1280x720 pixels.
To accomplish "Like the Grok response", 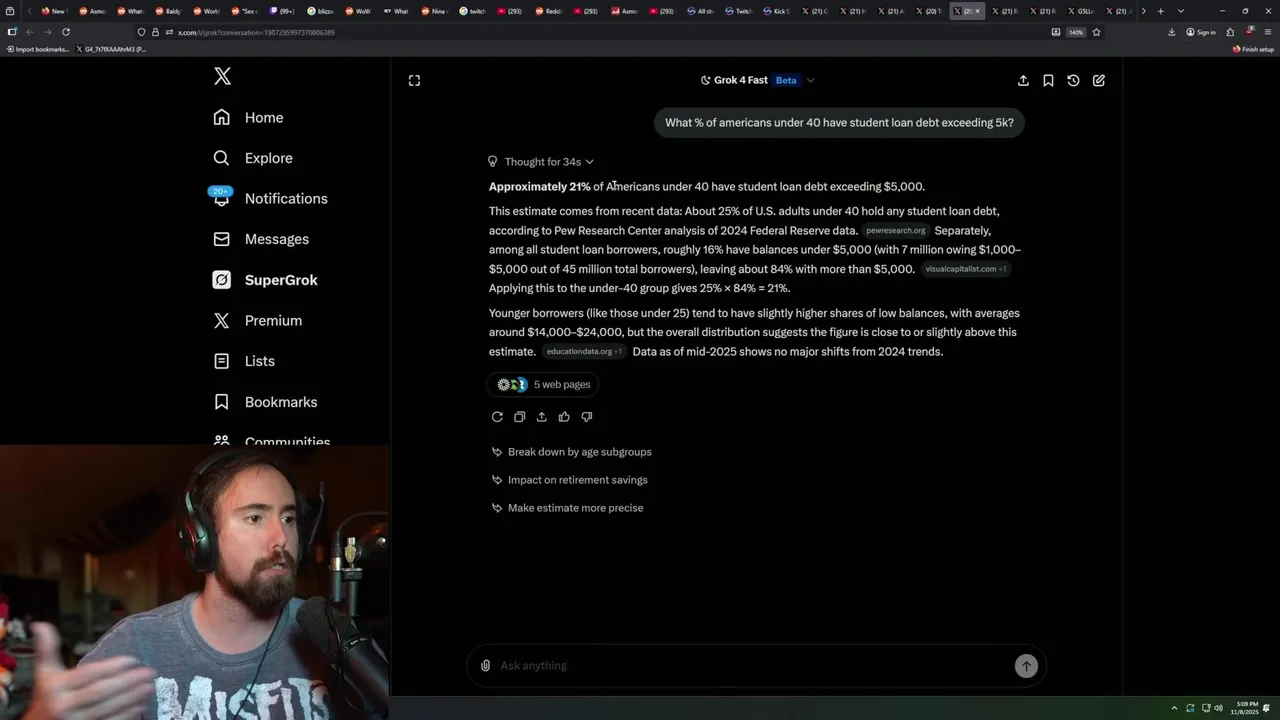I will pos(564,417).
